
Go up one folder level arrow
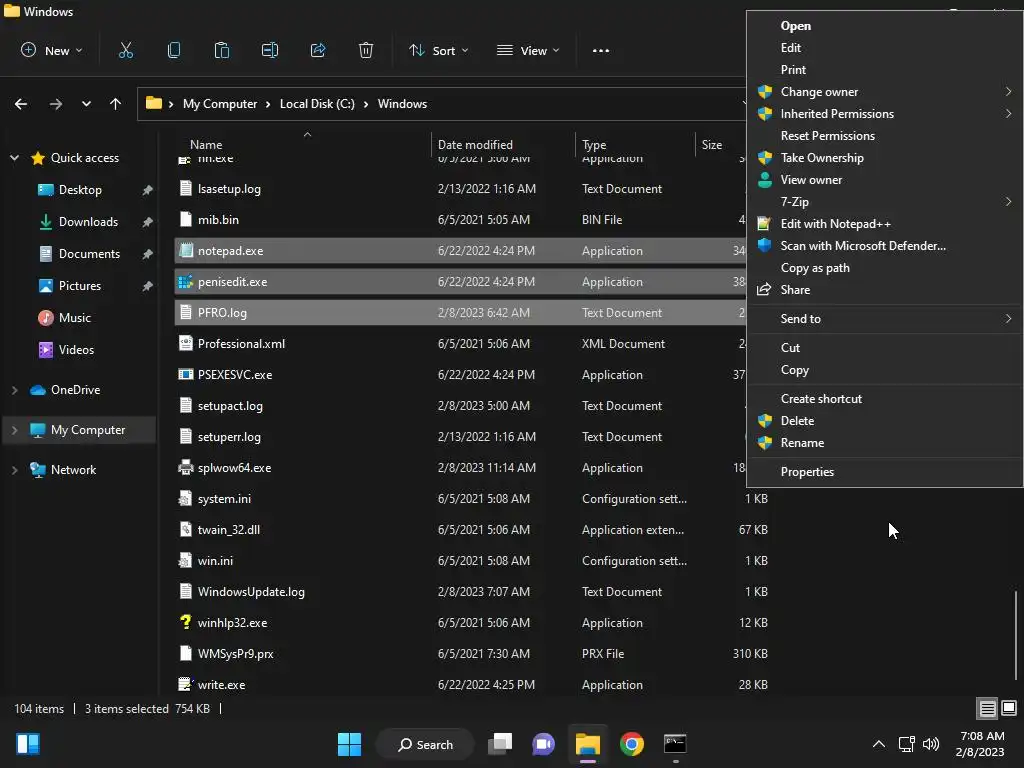116,104
